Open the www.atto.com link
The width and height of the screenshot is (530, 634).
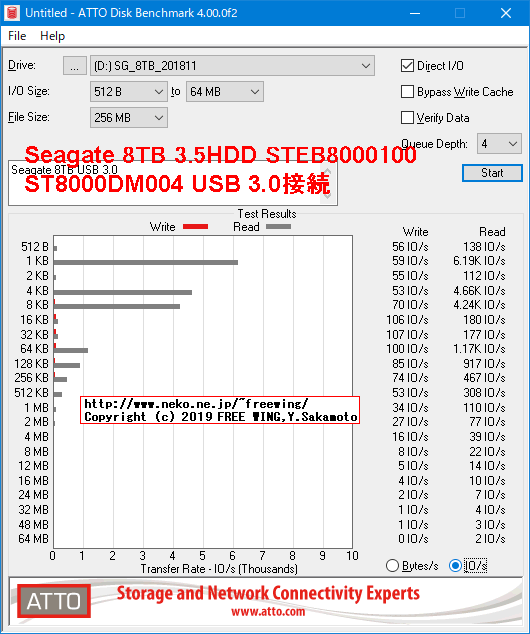(268, 611)
